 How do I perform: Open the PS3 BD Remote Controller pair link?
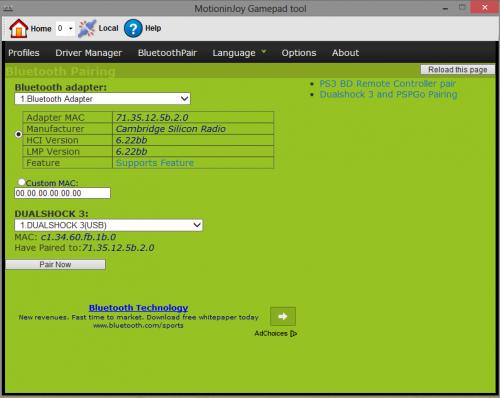(x=387, y=83)
